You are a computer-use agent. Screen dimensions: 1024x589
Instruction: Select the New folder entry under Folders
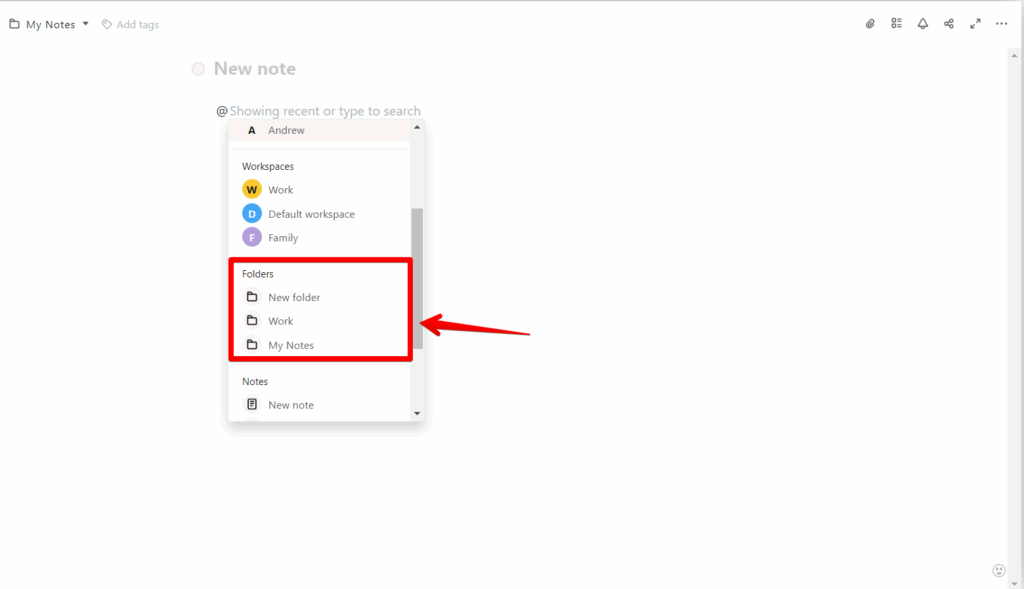(x=293, y=297)
